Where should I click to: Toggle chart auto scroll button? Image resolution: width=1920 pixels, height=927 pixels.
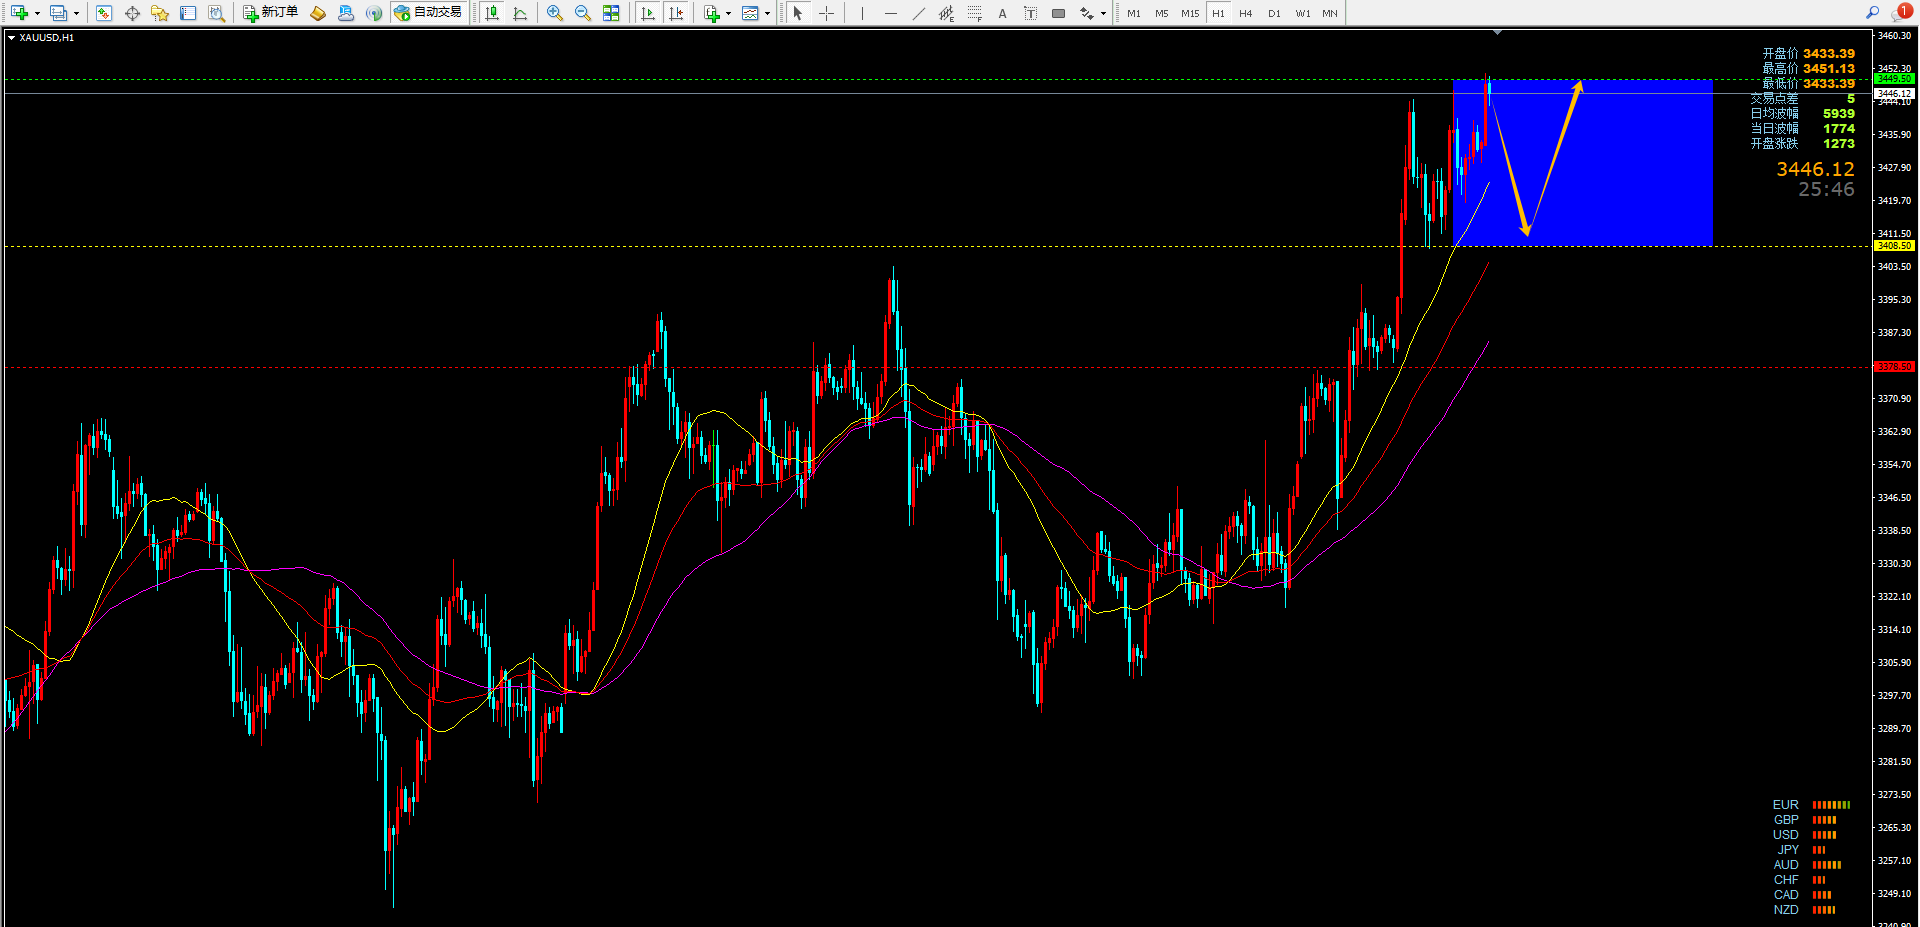point(648,13)
